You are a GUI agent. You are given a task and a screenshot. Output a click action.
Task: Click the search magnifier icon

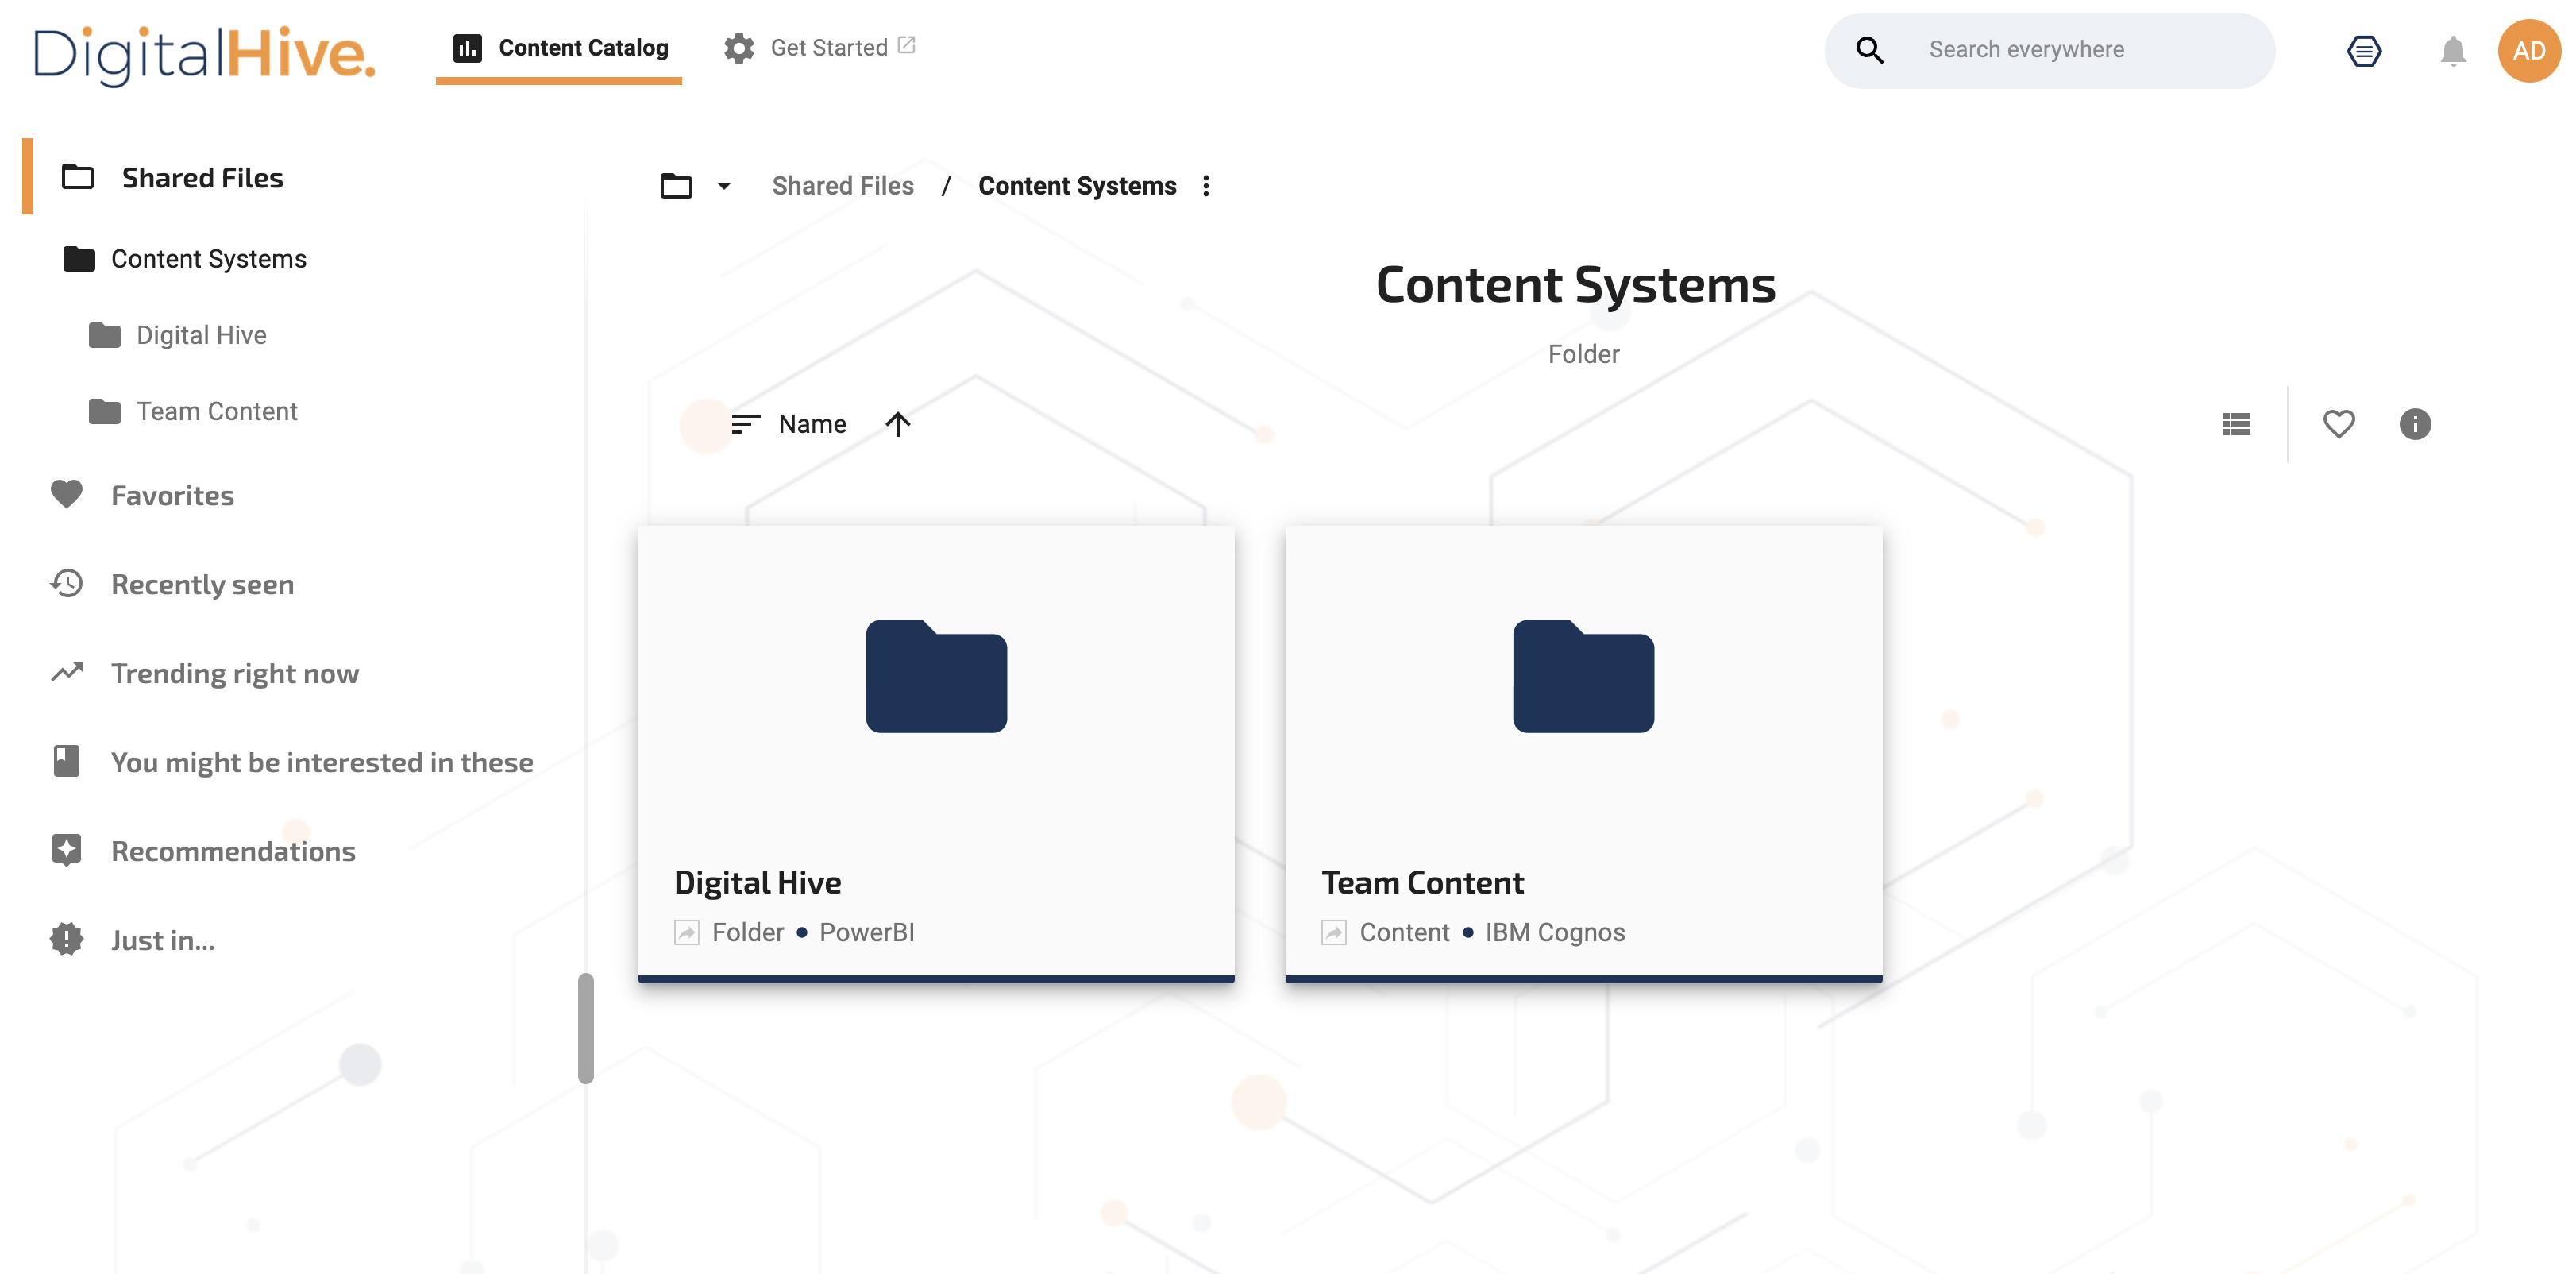(x=1870, y=50)
